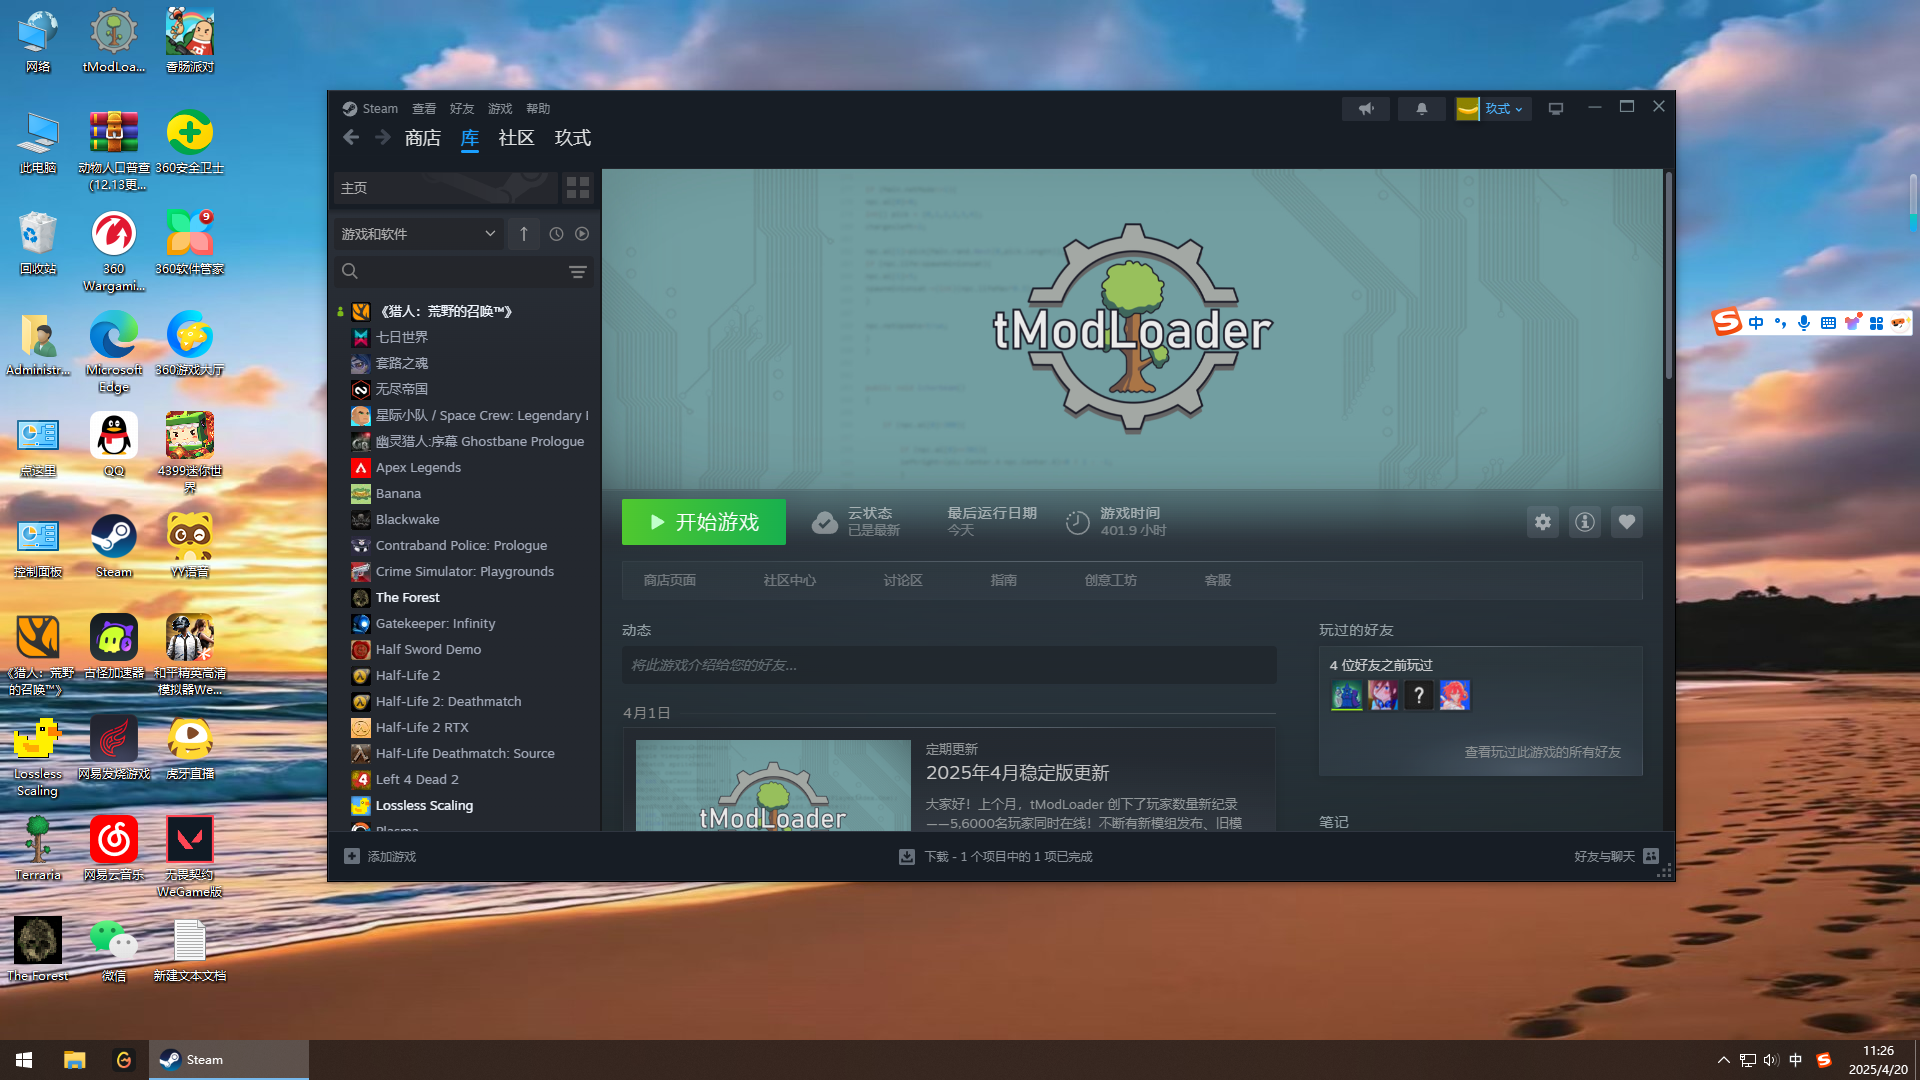Toggle the ready-to-play filter icon

pyautogui.click(x=582, y=234)
